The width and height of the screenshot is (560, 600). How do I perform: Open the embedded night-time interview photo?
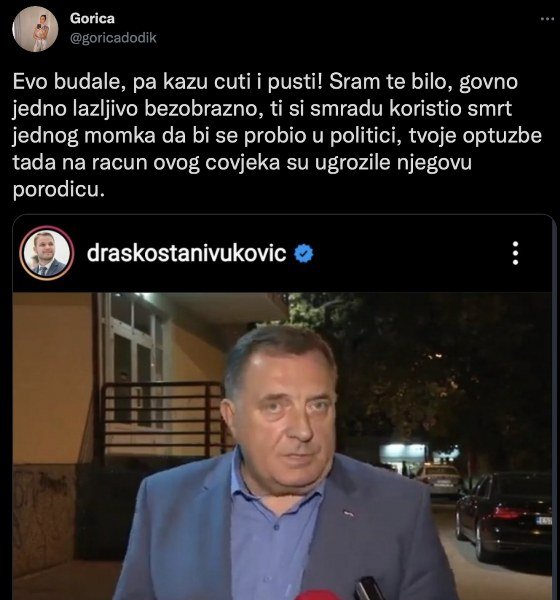coord(282,446)
